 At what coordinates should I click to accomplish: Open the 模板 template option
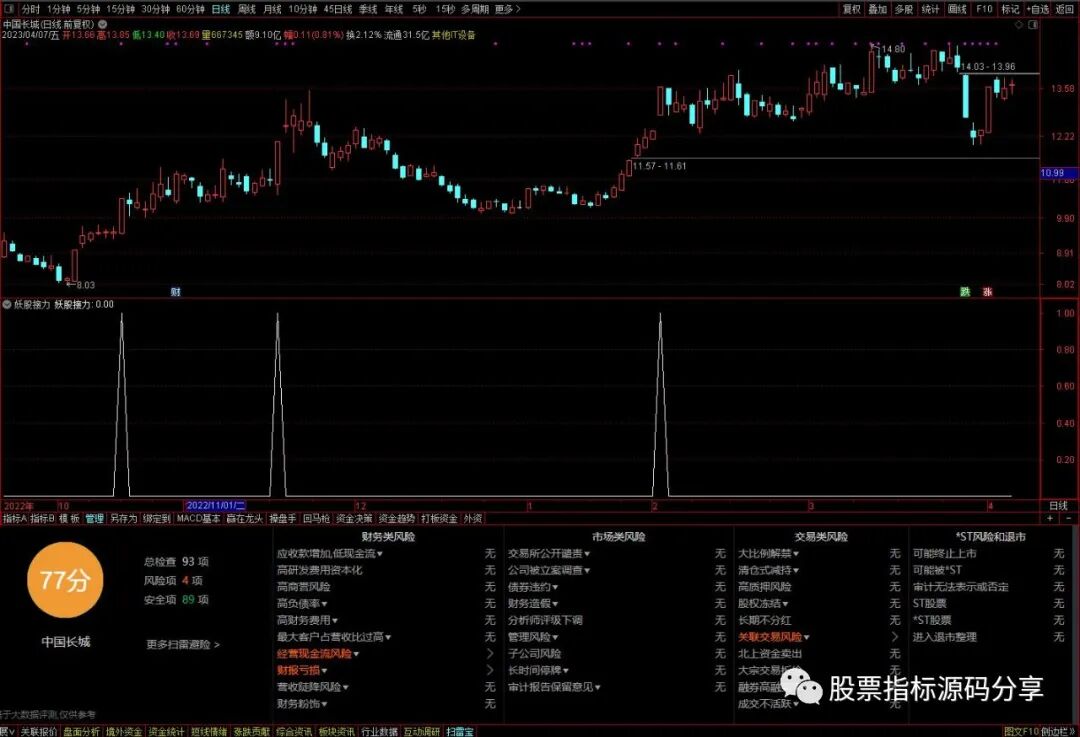(x=69, y=518)
